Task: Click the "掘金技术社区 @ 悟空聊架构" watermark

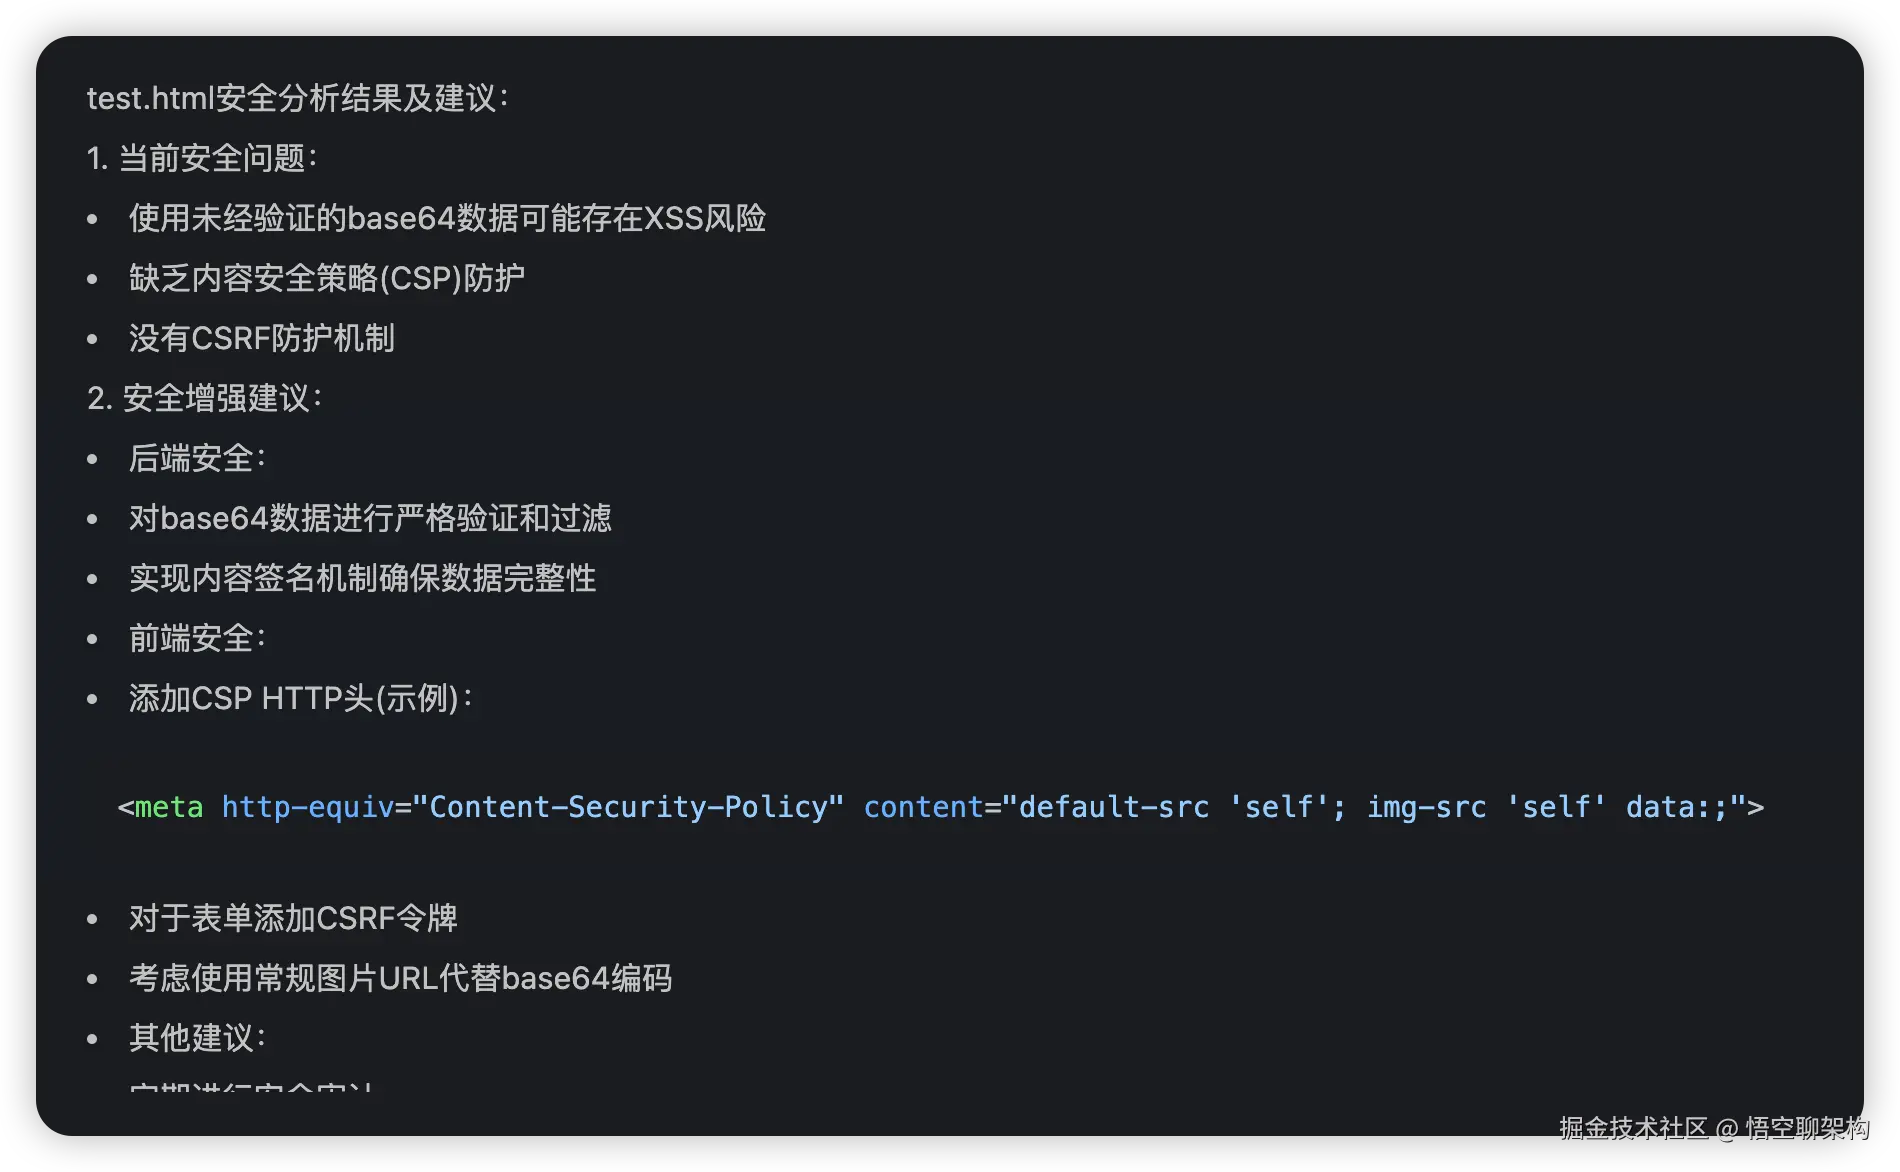Action: 1713,1128
